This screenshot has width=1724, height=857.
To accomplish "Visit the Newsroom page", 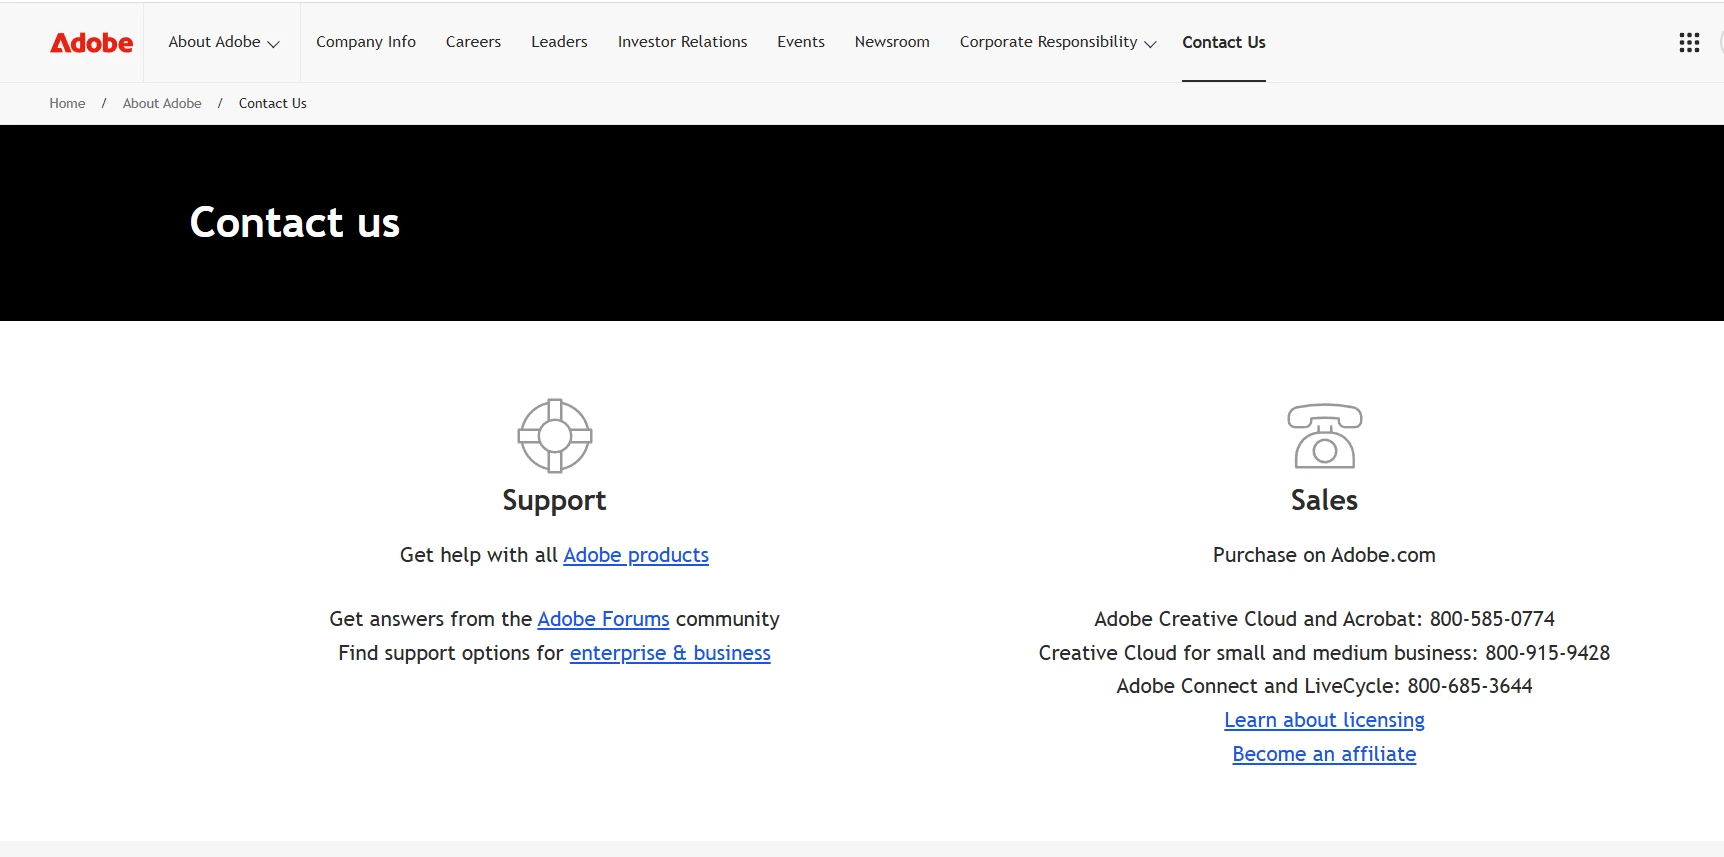I will pyautogui.click(x=892, y=42).
